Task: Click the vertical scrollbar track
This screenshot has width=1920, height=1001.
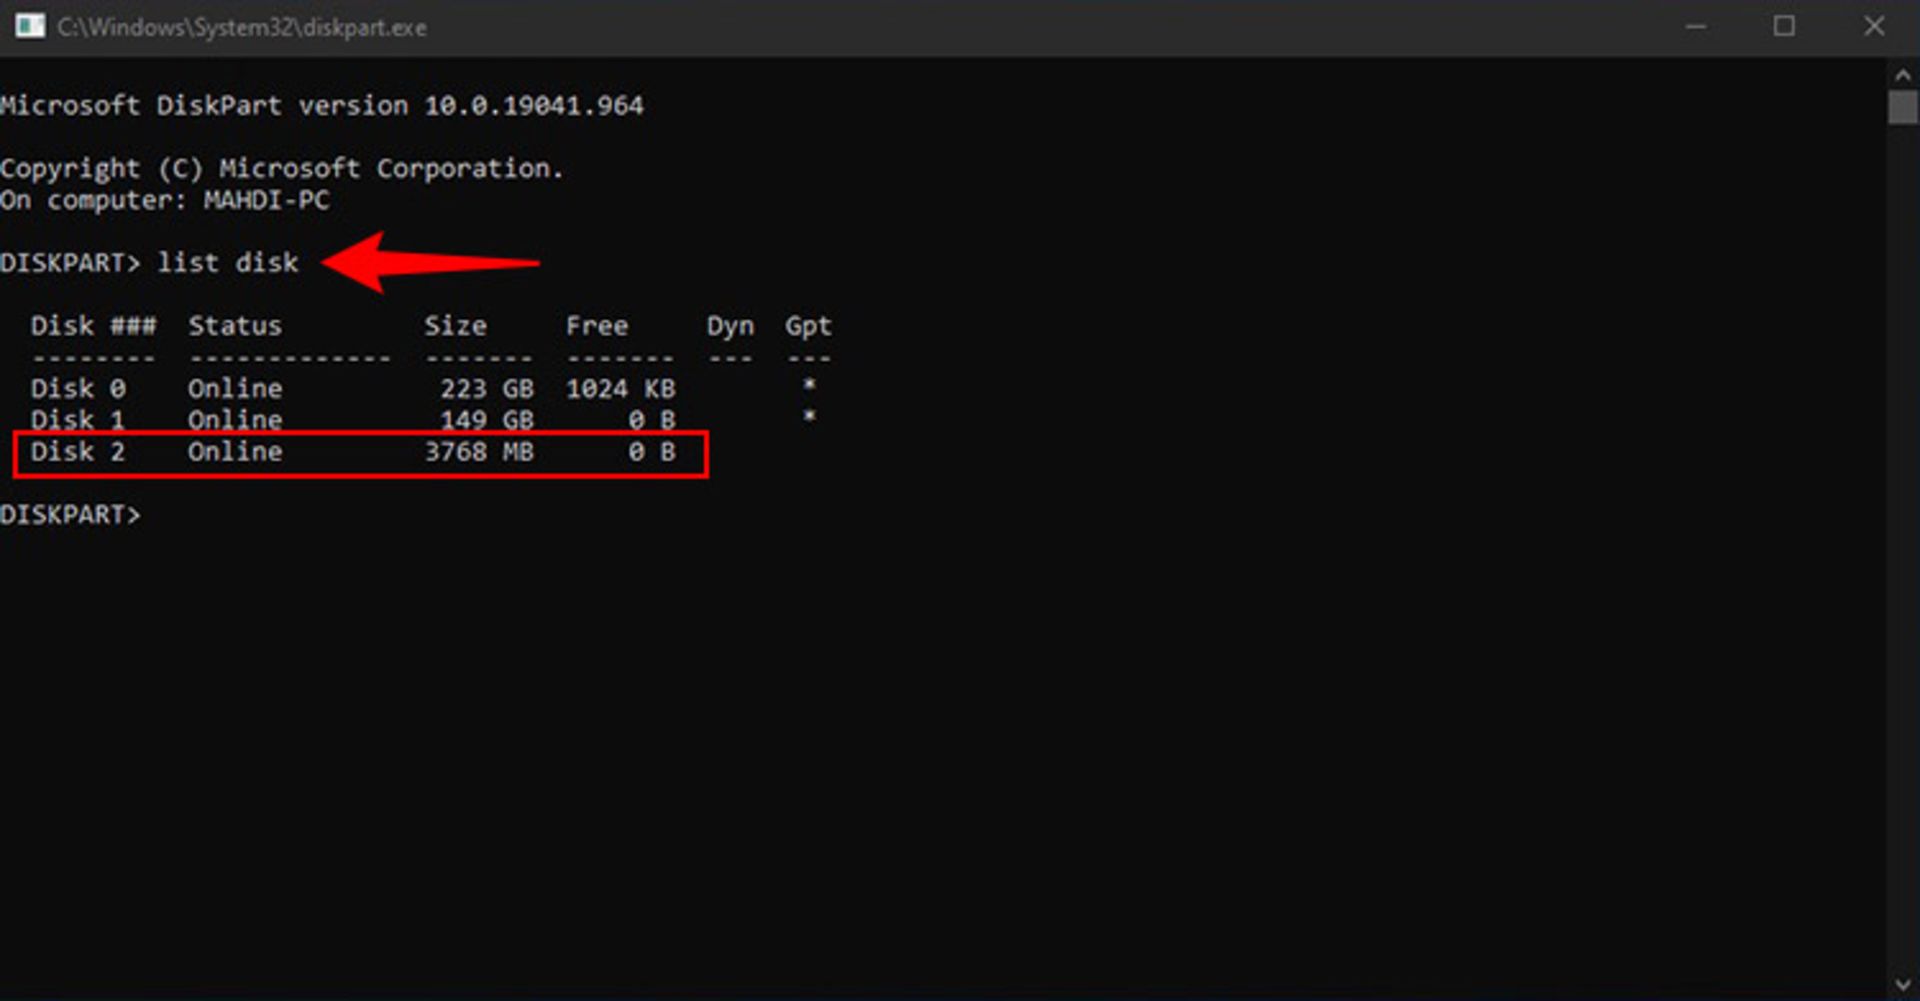Action: click(1902, 500)
